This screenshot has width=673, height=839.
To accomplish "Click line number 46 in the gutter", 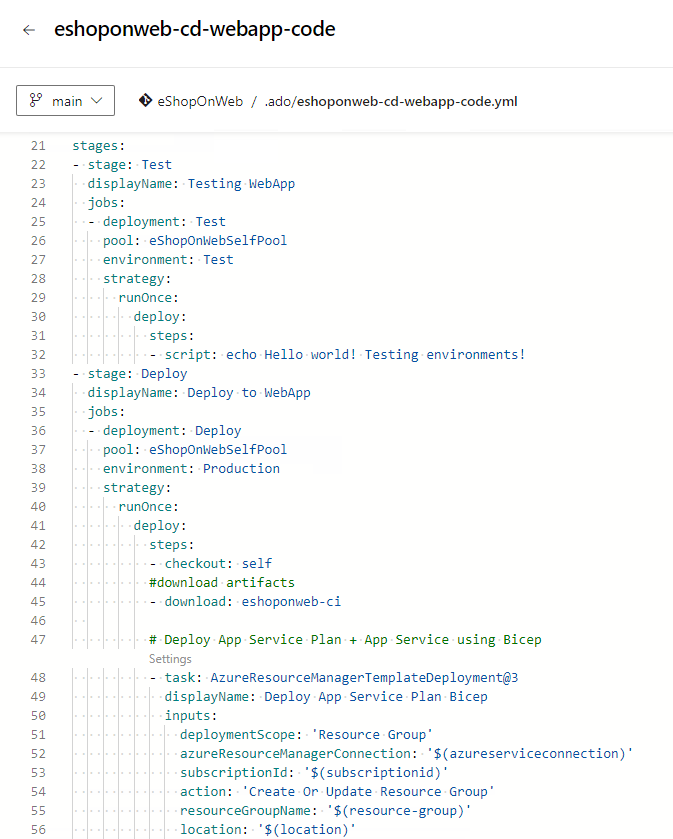I will tap(38, 621).
